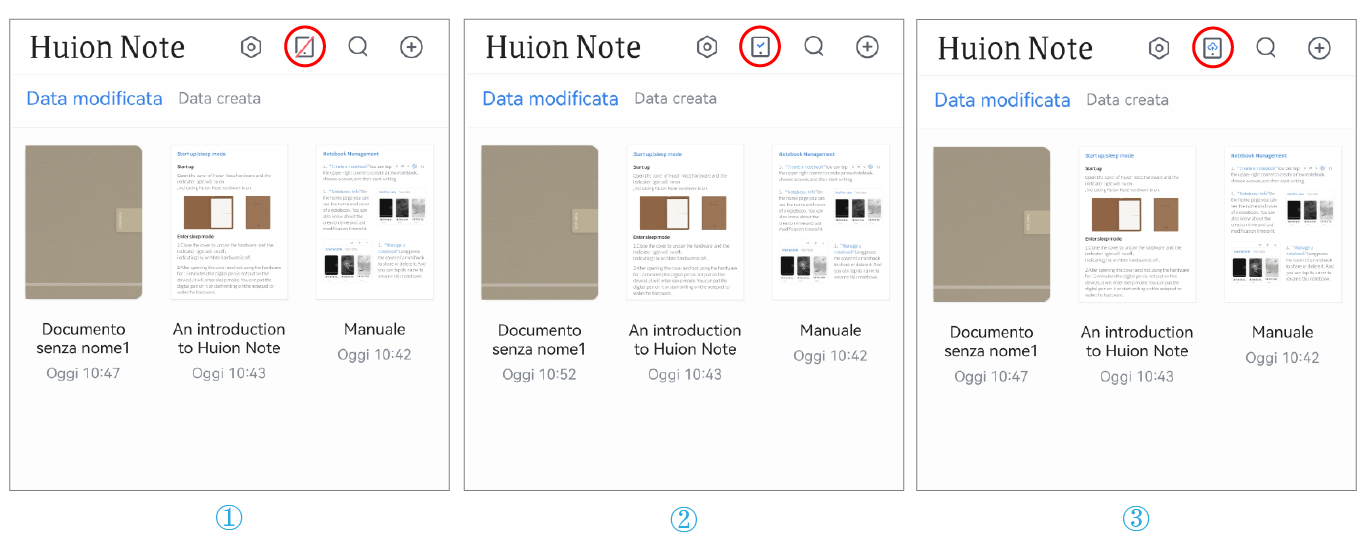Image resolution: width=1366 pixels, height=548 pixels.
Task: Open the Manuale thumbnail in panel ①
Action: point(374,222)
